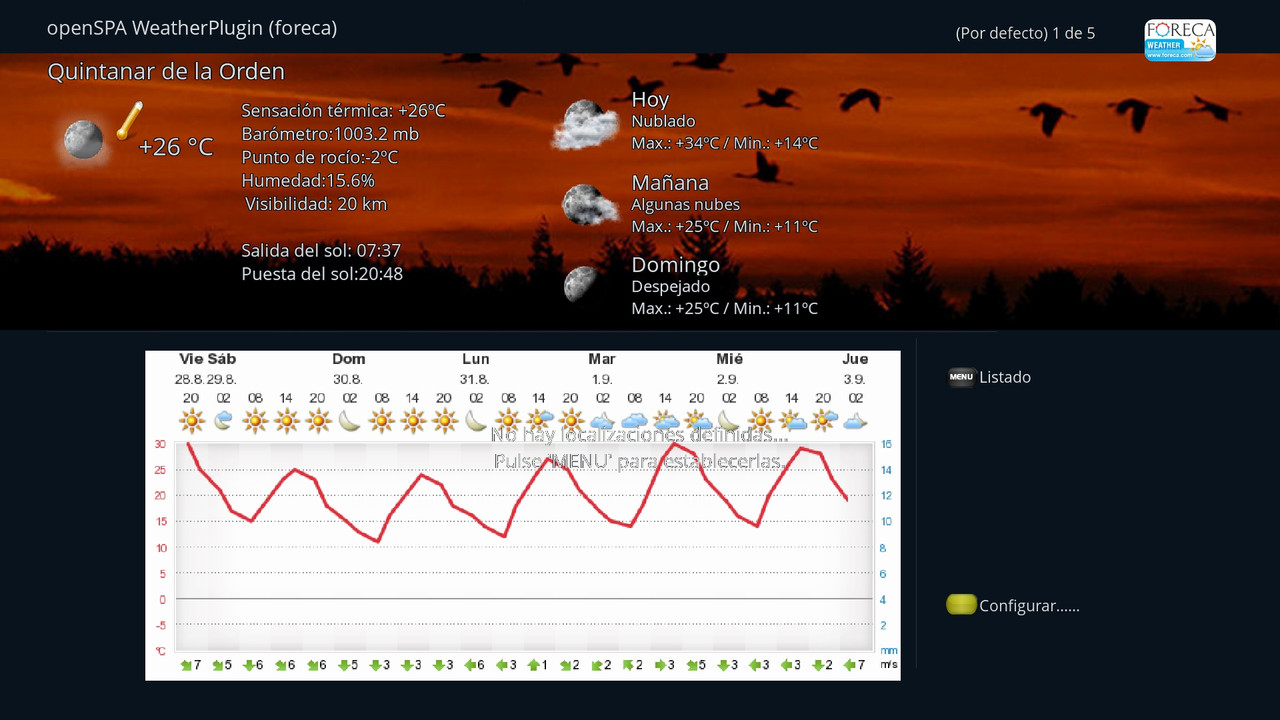Click the 'Salida del sol: 07:37' line

click(321, 251)
